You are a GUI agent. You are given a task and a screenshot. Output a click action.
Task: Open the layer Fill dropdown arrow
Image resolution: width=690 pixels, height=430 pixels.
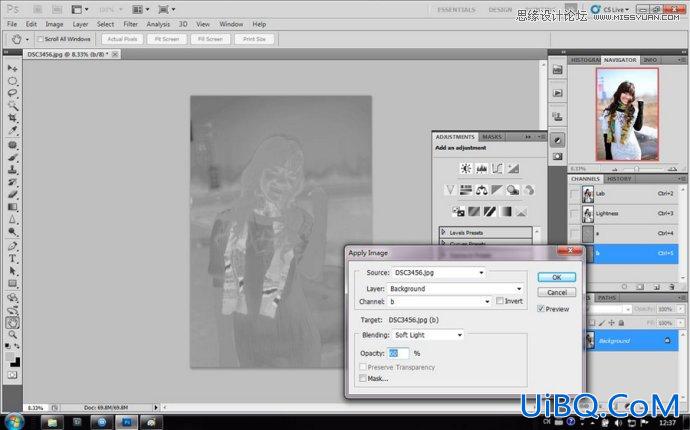tap(681, 323)
